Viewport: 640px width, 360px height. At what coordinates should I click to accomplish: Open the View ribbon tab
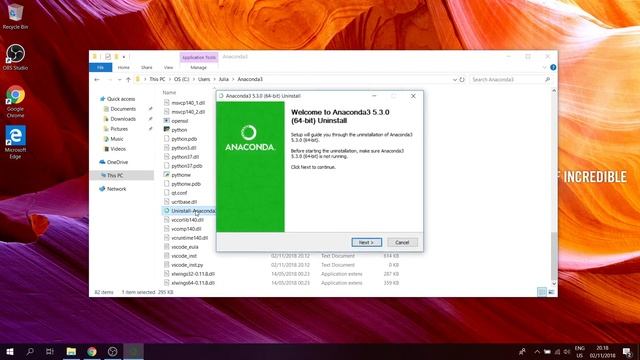pyautogui.click(x=168, y=67)
